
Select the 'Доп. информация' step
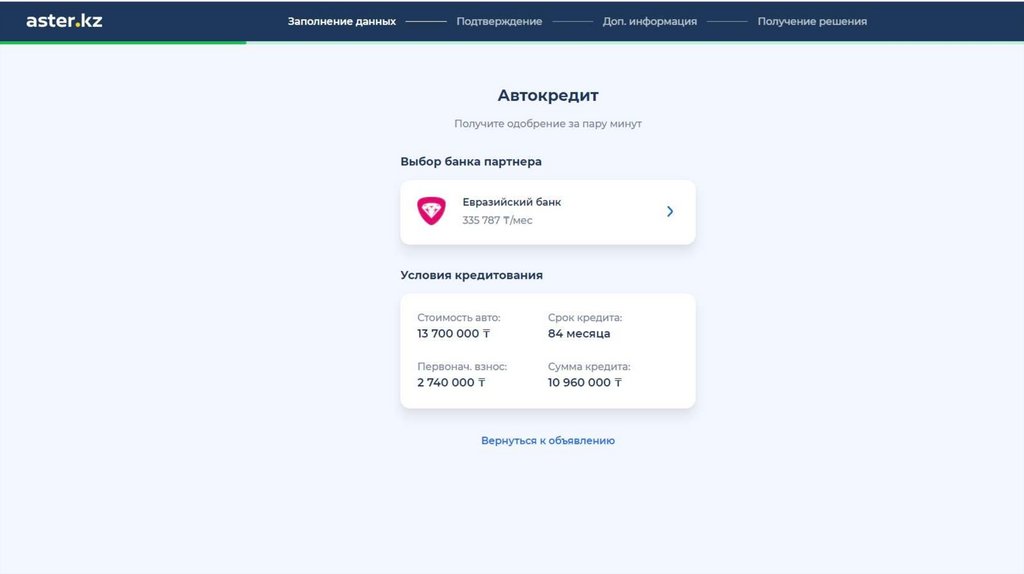click(x=650, y=21)
